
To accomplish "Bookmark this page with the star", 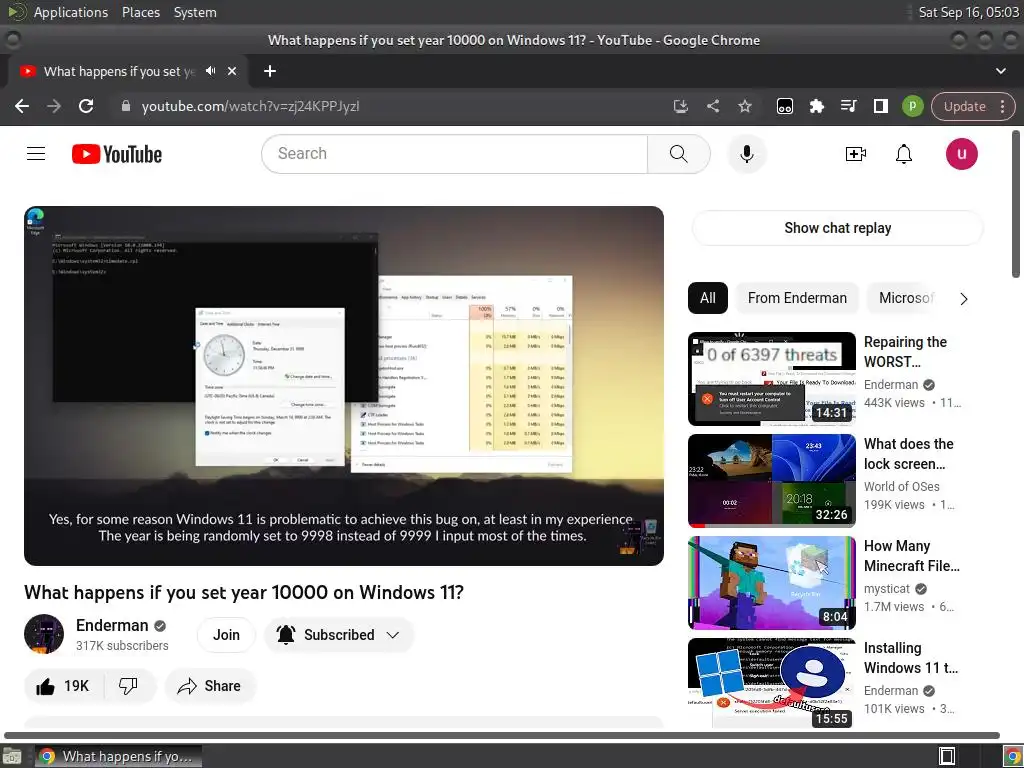I will [x=744, y=106].
